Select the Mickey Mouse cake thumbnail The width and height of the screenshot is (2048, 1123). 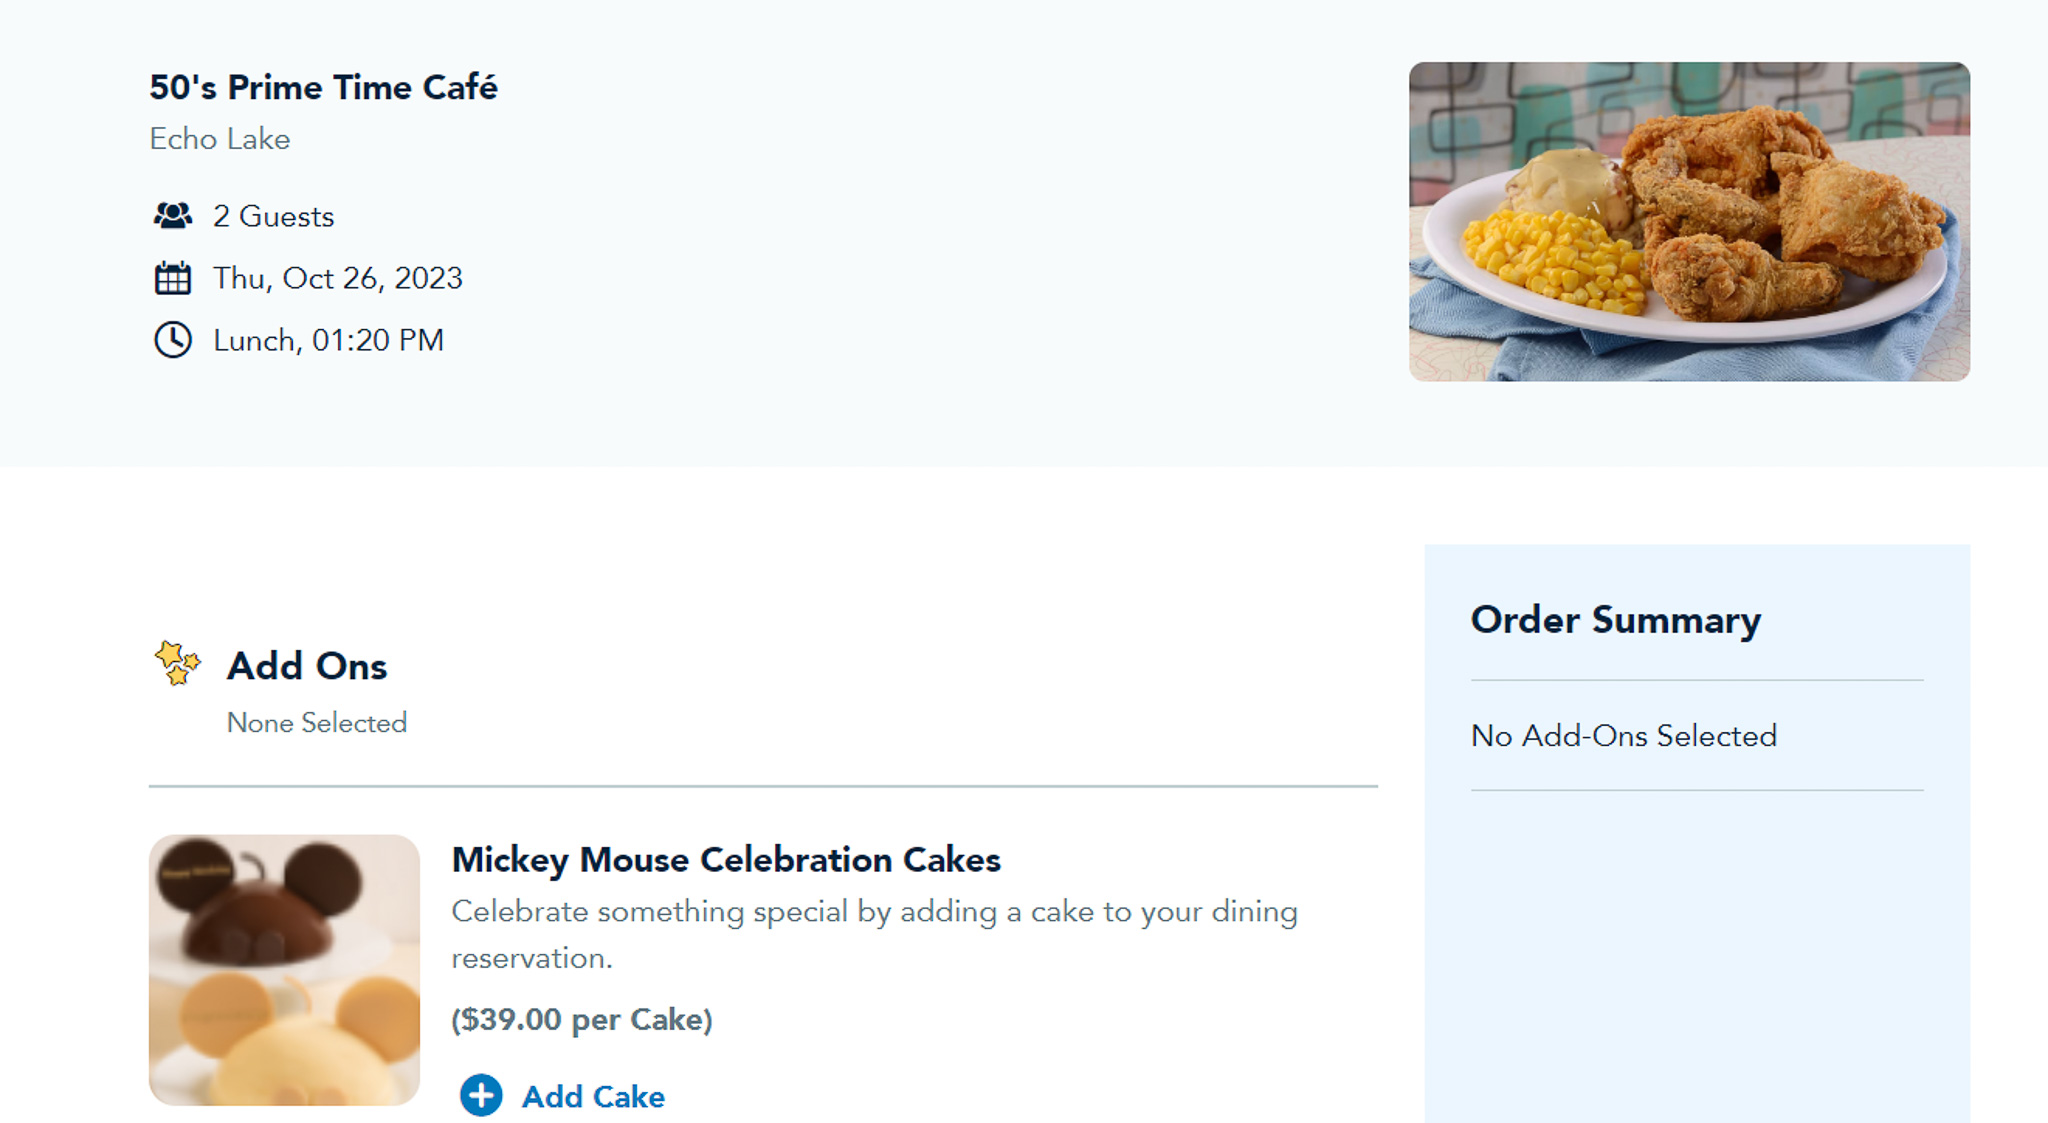click(284, 970)
